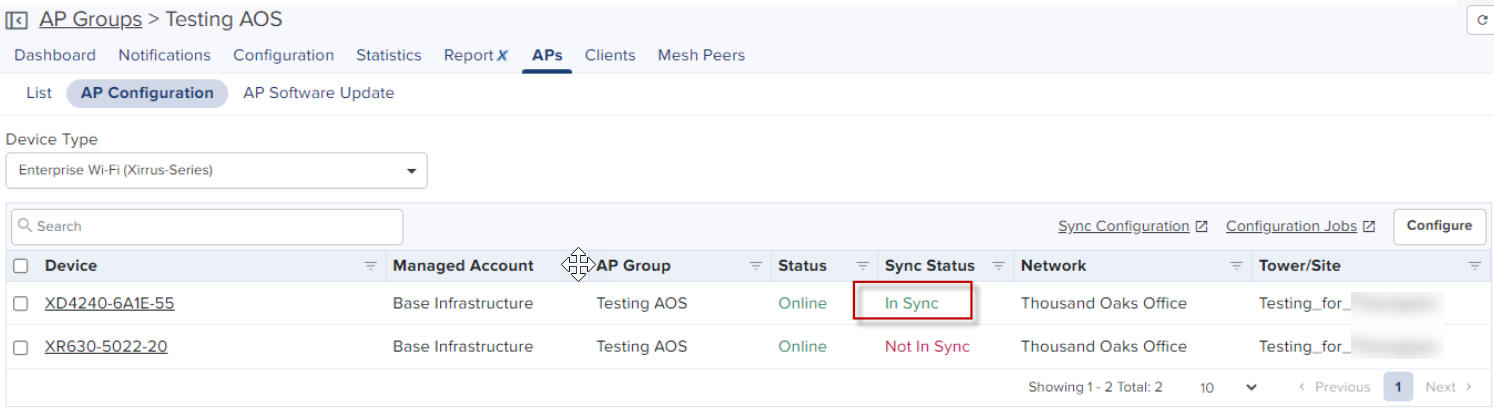The height and width of the screenshot is (409, 1494).
Task: Switch to the Clients tab
Action: 610,55
